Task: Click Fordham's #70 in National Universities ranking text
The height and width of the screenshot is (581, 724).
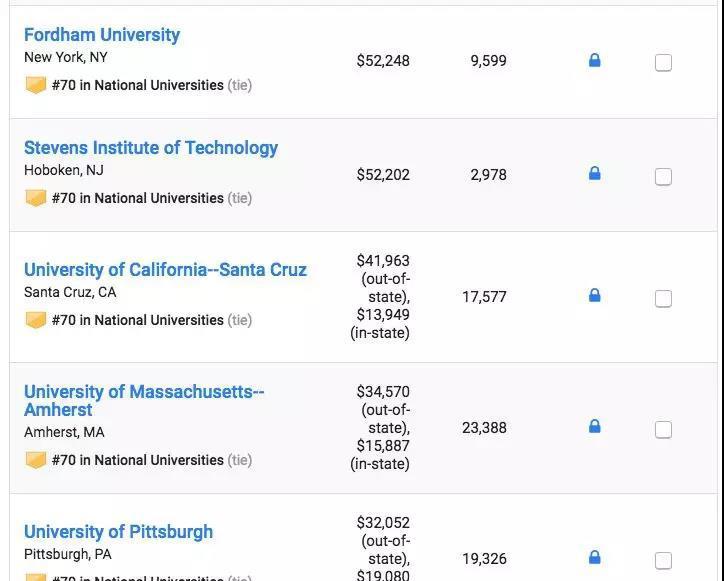Action: point(138,85)
